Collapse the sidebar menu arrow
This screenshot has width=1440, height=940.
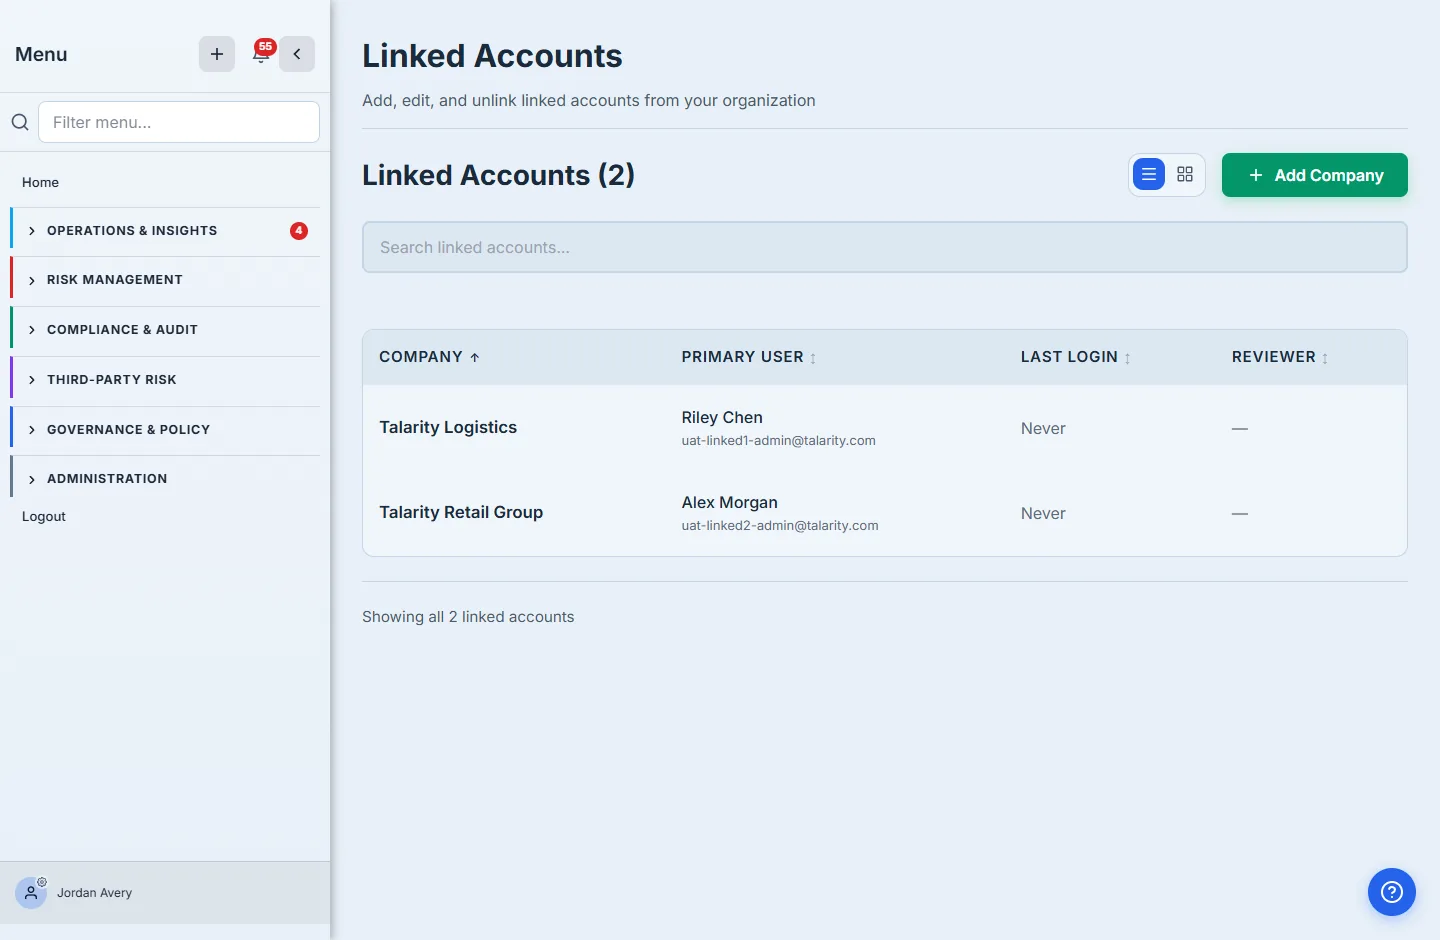point(297,54)
